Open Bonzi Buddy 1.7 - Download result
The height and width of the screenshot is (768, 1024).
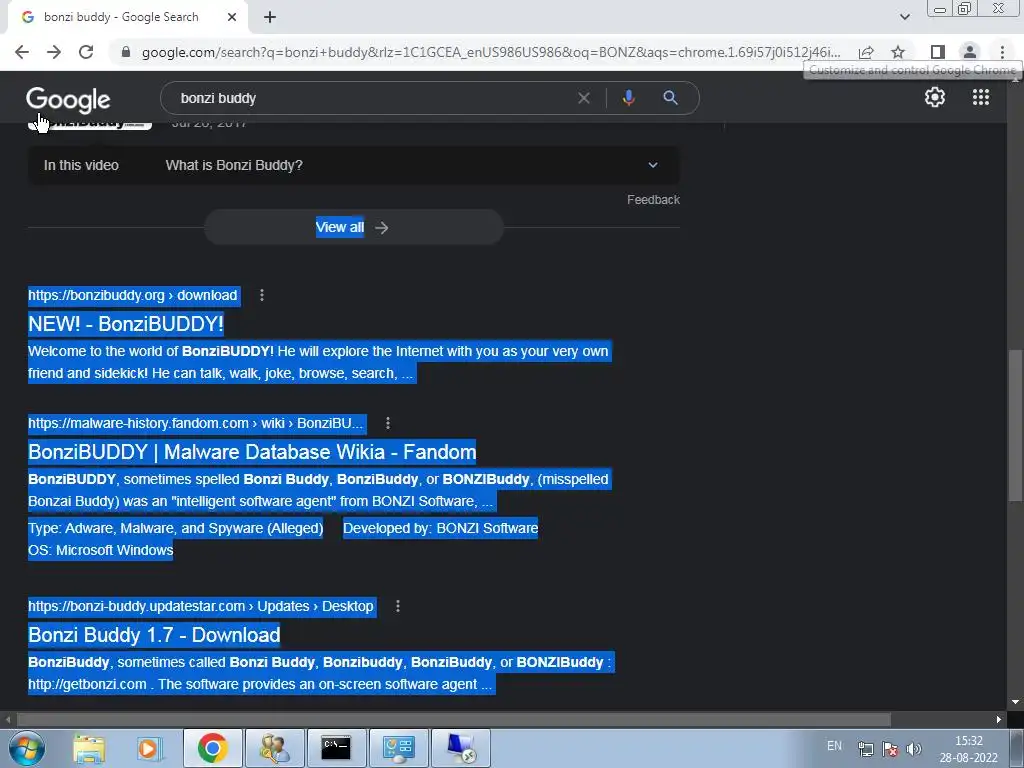click(154, 635)
